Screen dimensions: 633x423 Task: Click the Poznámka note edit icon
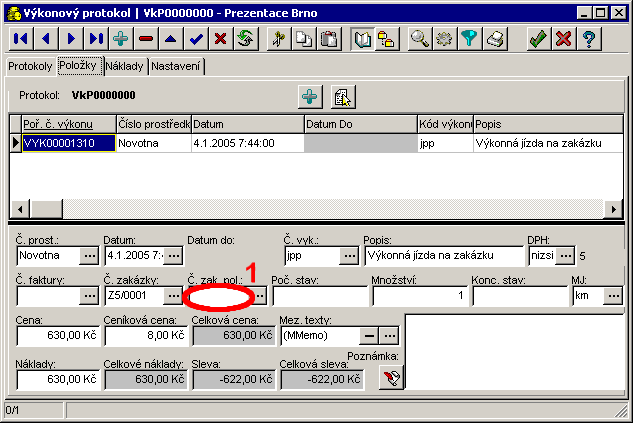point(390,377)
